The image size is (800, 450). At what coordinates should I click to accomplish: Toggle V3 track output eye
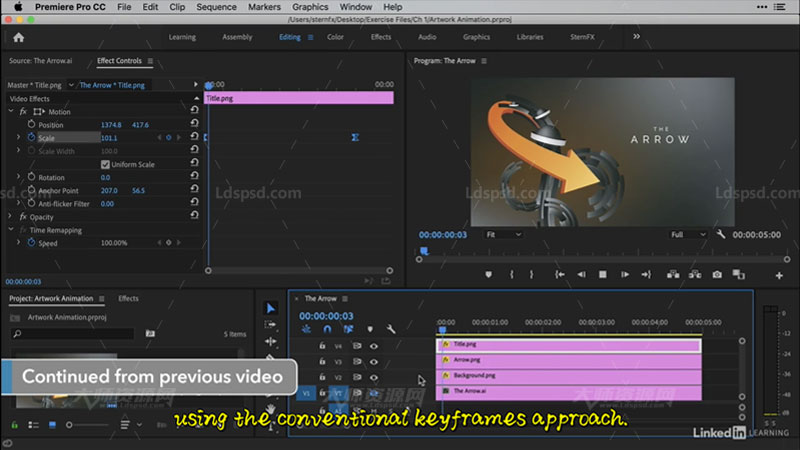(373, 362)
